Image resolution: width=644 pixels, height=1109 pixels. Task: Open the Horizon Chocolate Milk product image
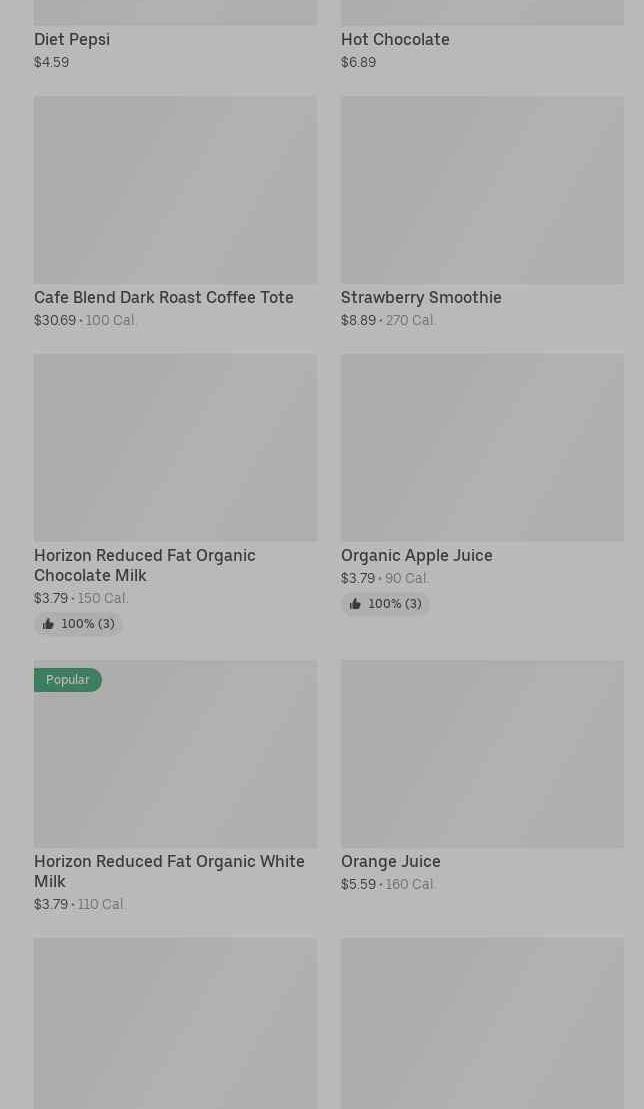pyautogui.click(x=175, y=447)
